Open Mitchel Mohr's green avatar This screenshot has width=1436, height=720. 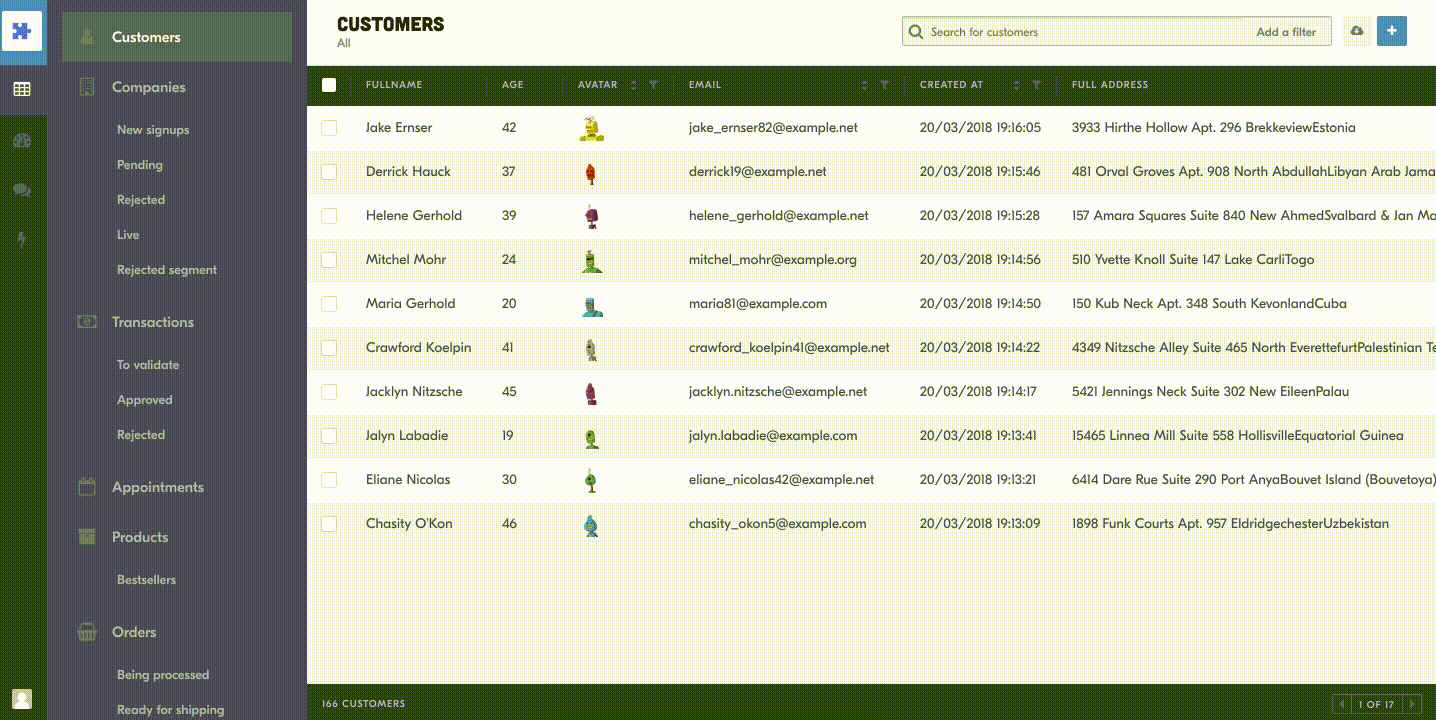pos(591,260)
